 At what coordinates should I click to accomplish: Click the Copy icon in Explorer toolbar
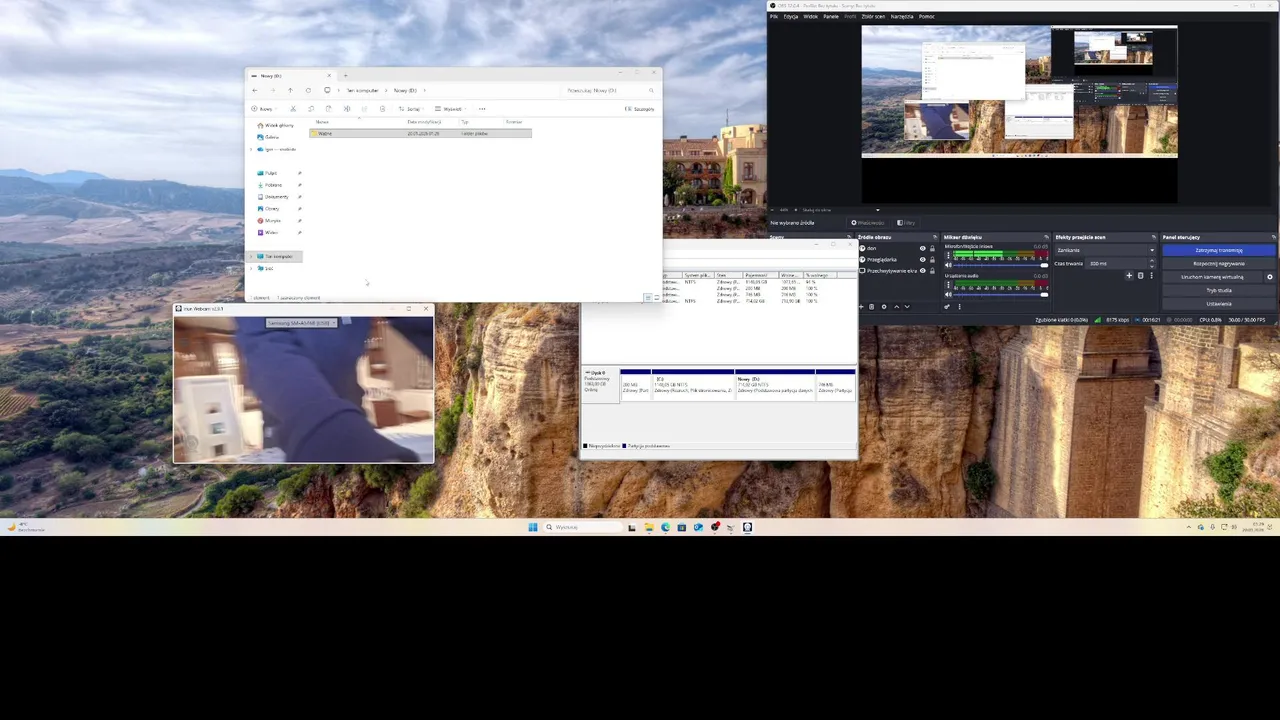[312, 109]
